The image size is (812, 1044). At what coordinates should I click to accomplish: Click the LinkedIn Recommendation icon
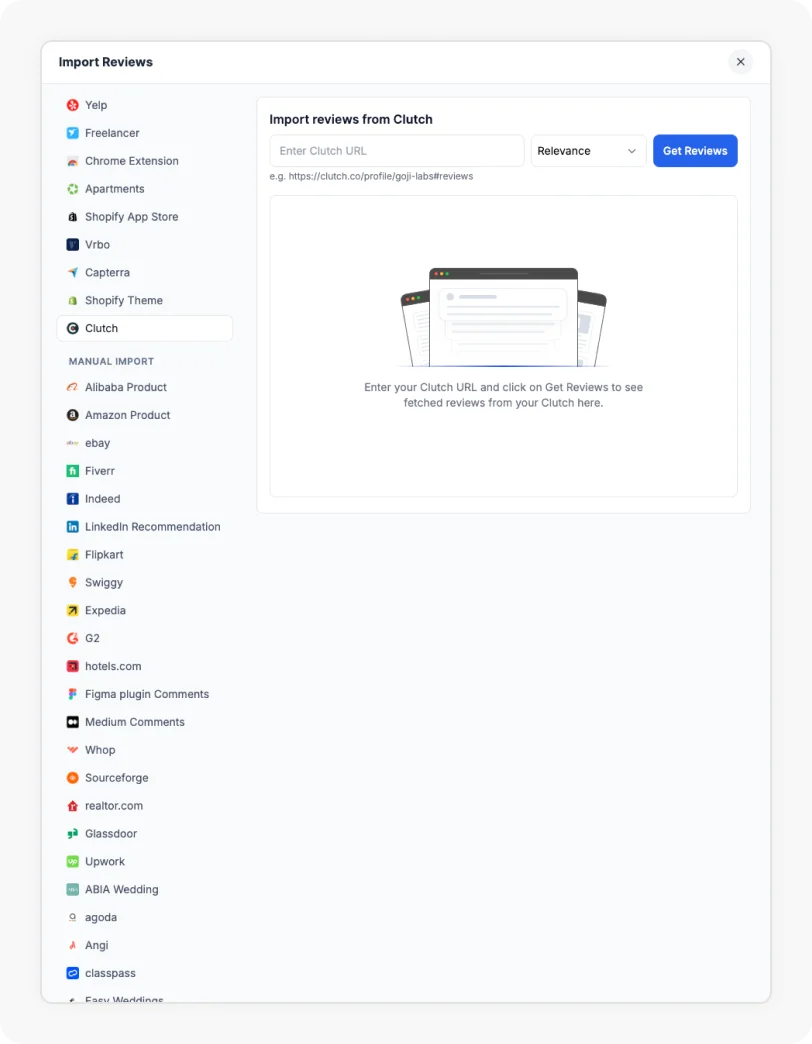point(73,527)
